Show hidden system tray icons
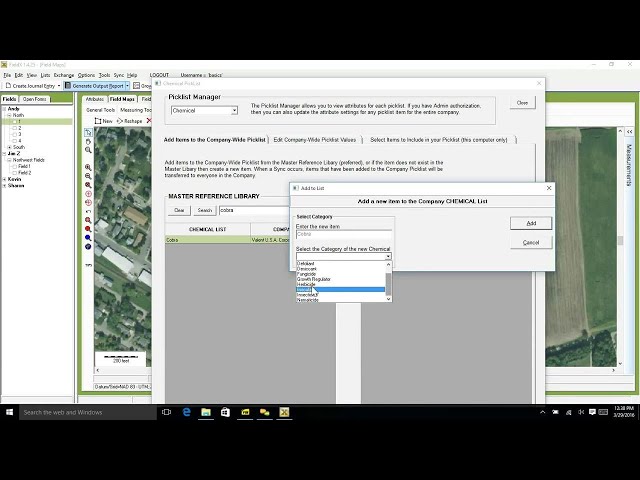 542,412
